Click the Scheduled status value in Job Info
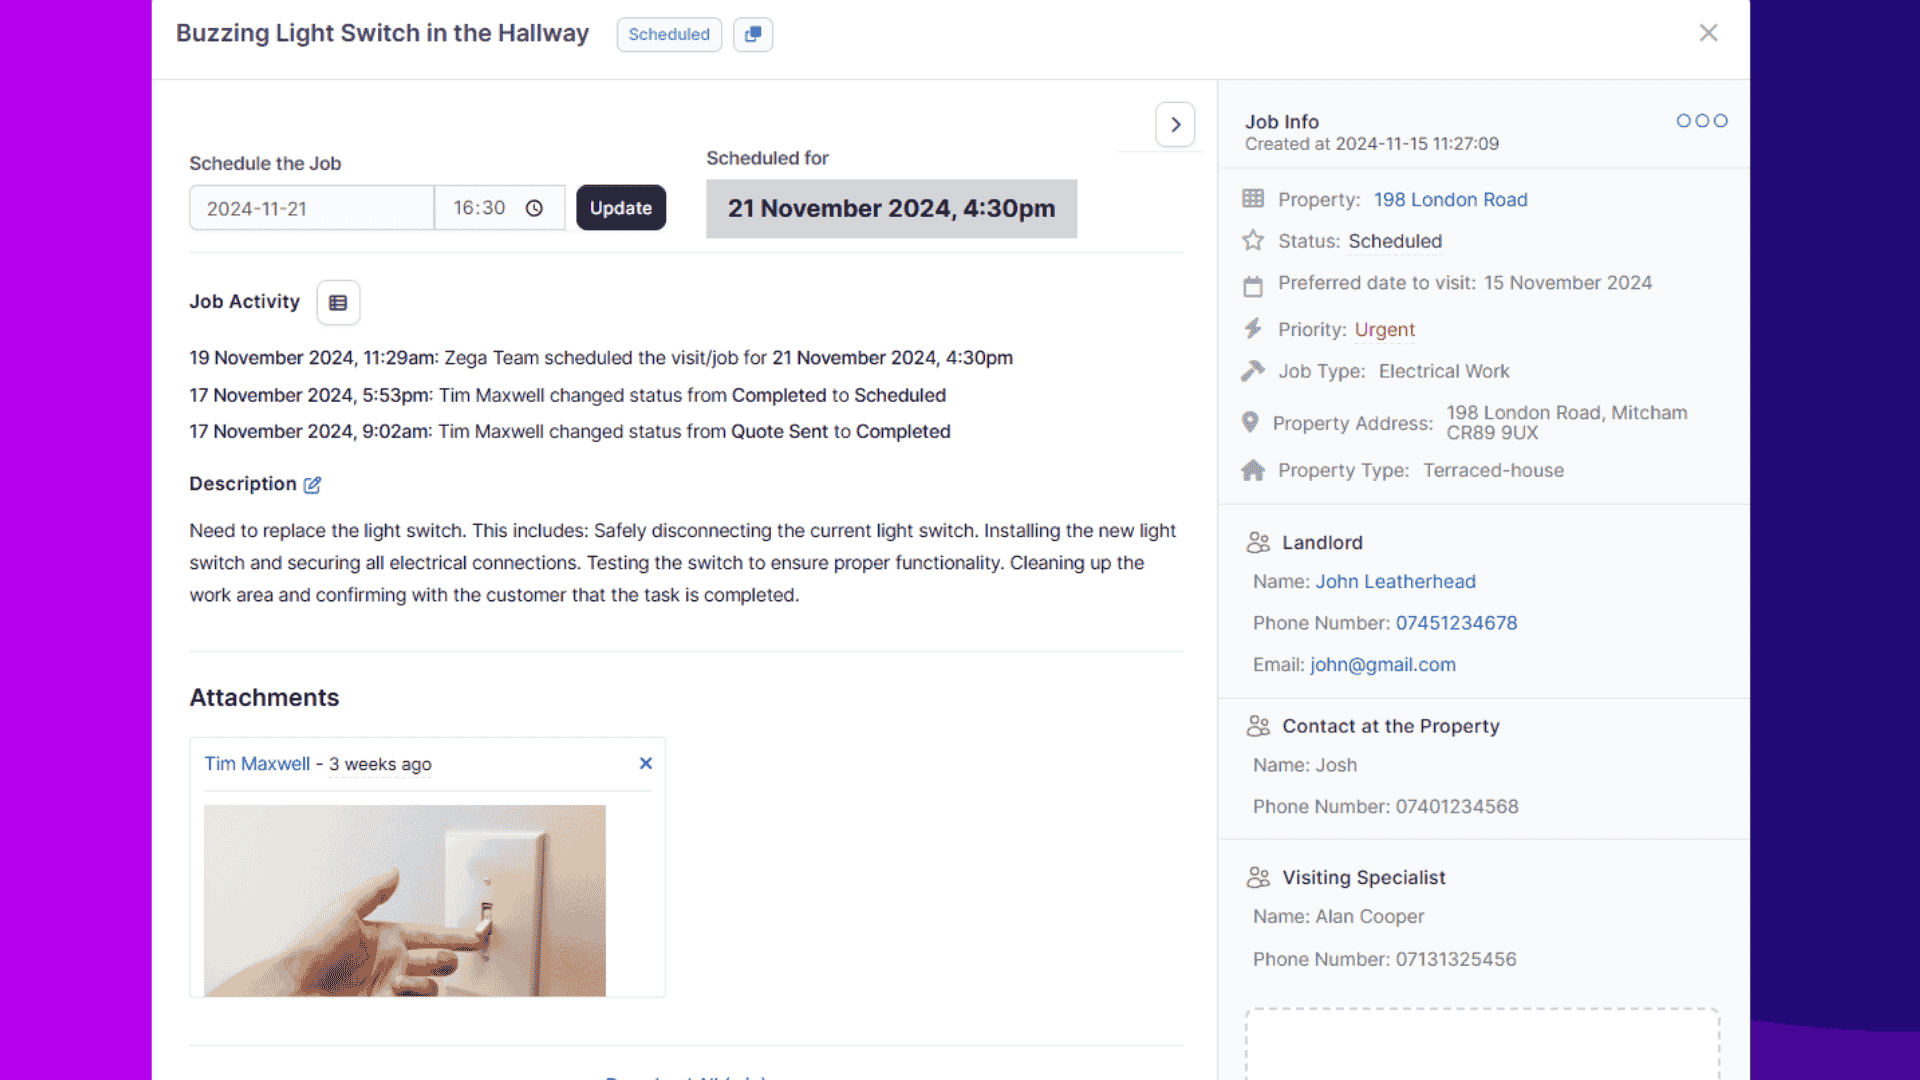The image size is (1920, 1080). [1395, 242]
